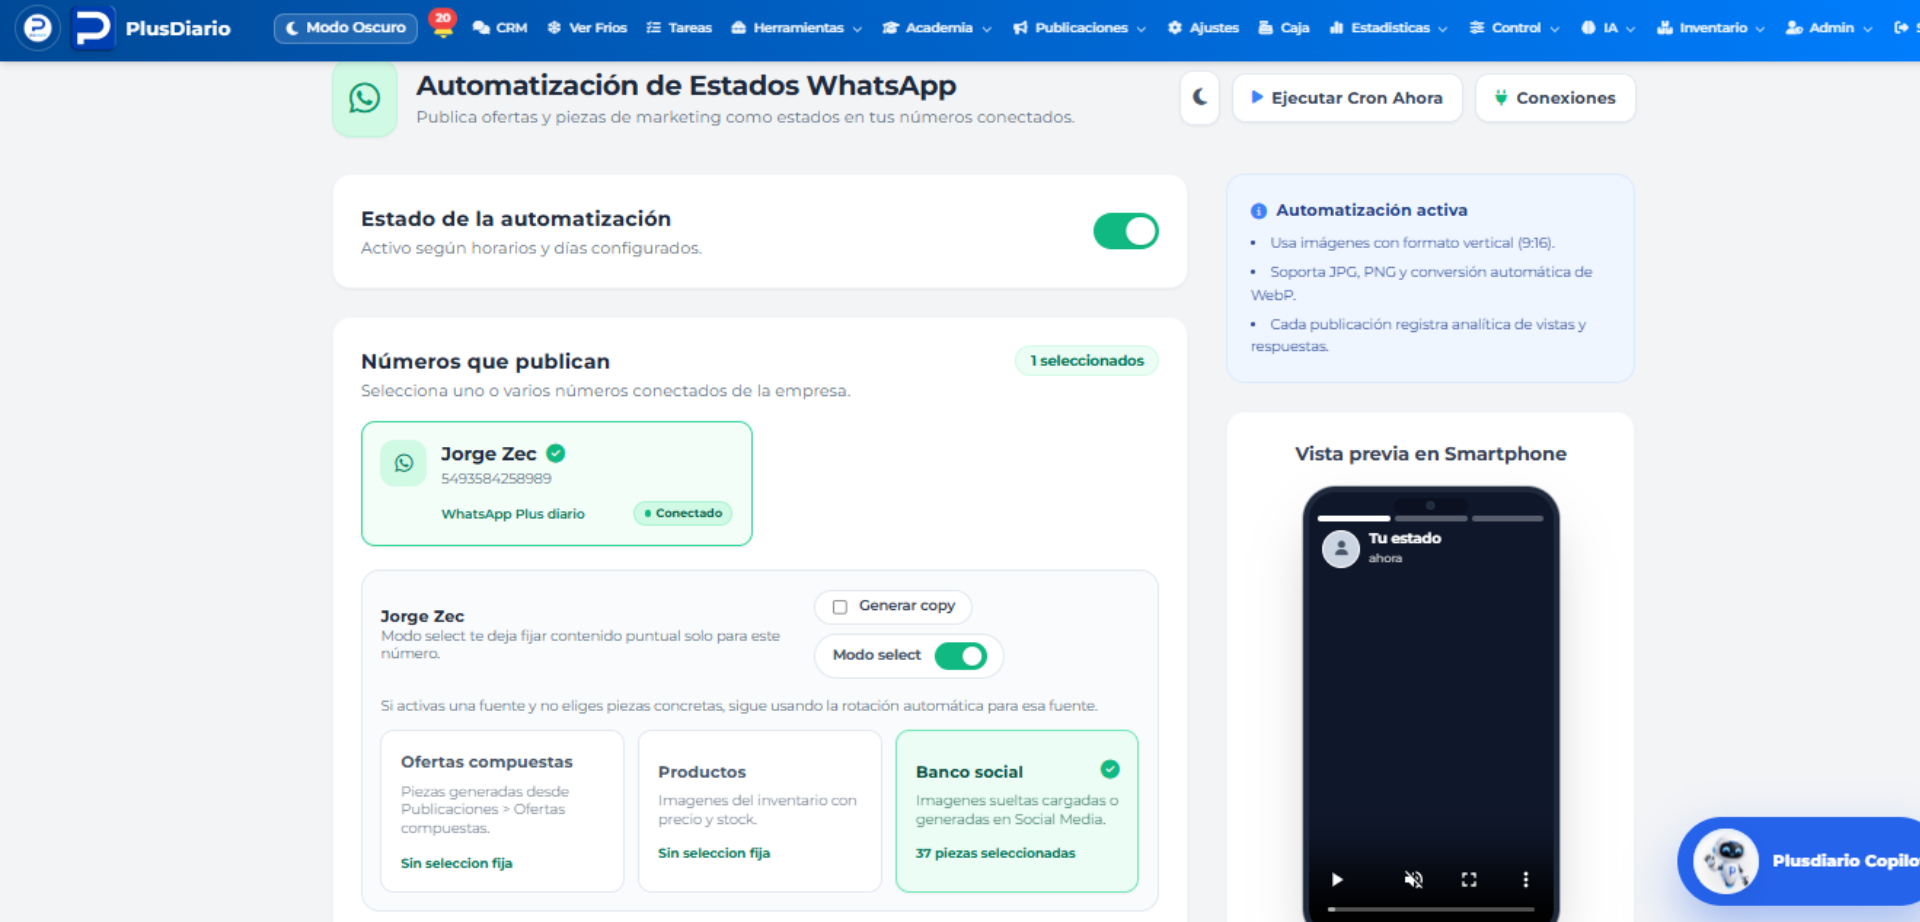1920x922 pixels.
Task: Click the logout icon at navbar end
Action: 1901,28
